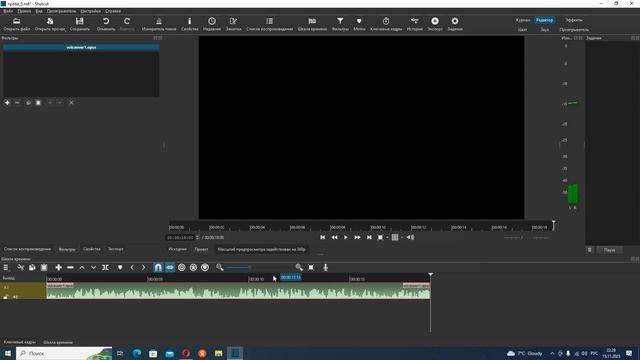Select the Editor layout button
The image size is (640, 360).
(x=544, y=20)
